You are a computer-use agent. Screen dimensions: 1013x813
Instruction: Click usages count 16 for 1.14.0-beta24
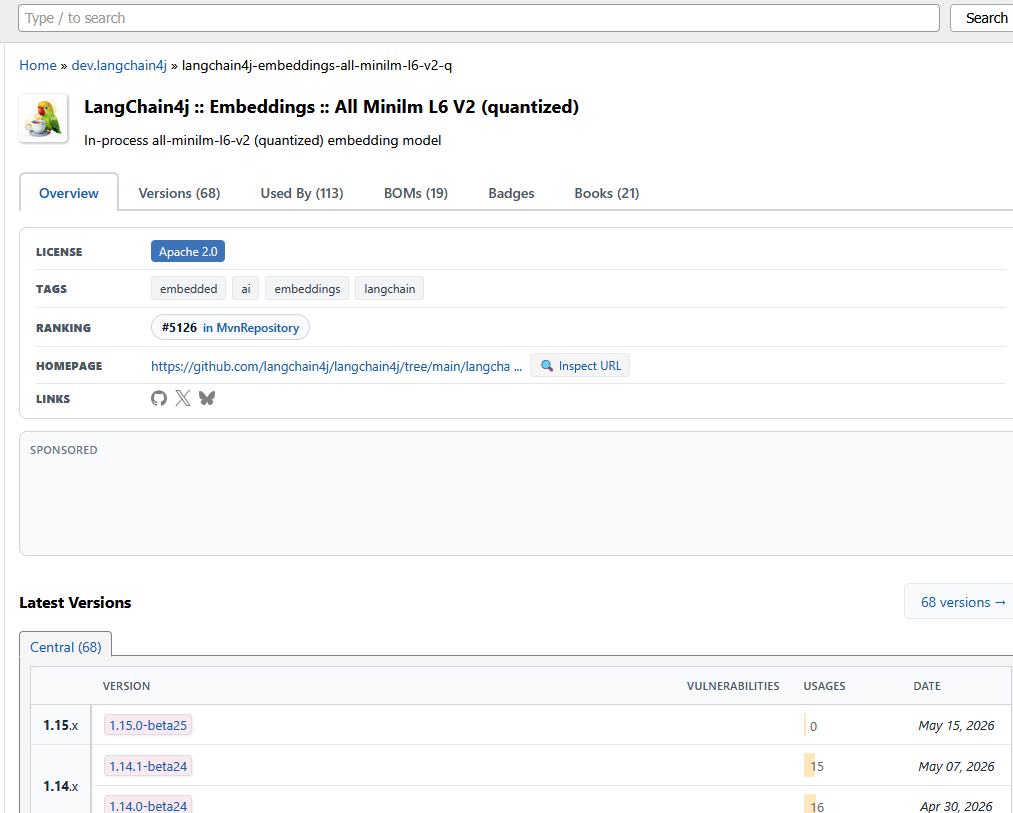point(817,807)
